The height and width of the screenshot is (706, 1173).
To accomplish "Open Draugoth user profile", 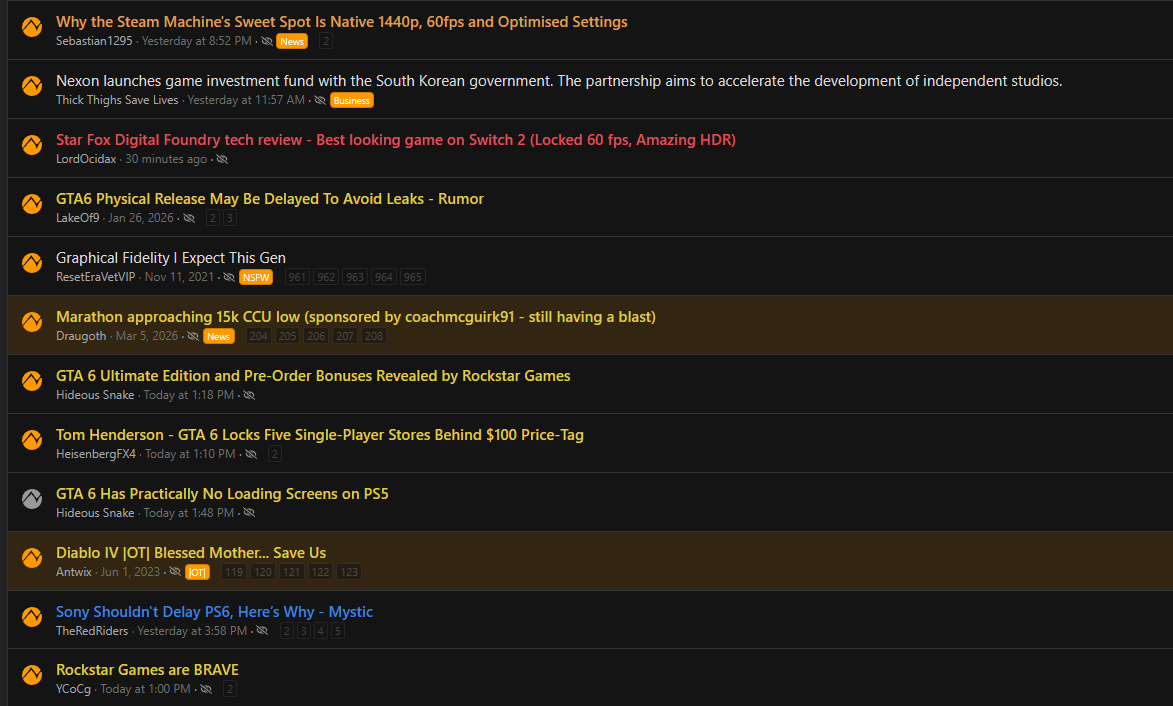I will click(81, 337).
